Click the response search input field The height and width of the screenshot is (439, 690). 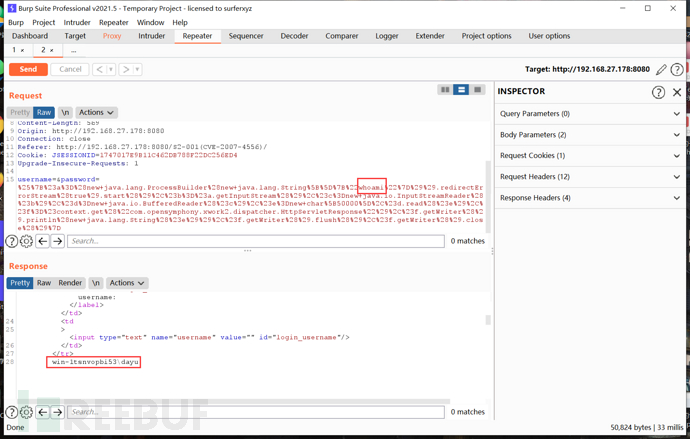click(x=255, y=412)
